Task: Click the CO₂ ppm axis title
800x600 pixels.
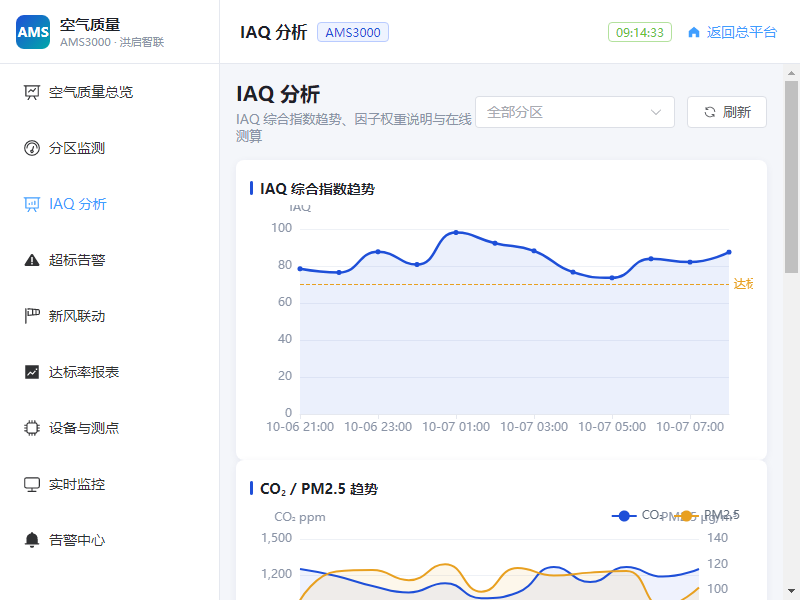Action: click(300, 517)
